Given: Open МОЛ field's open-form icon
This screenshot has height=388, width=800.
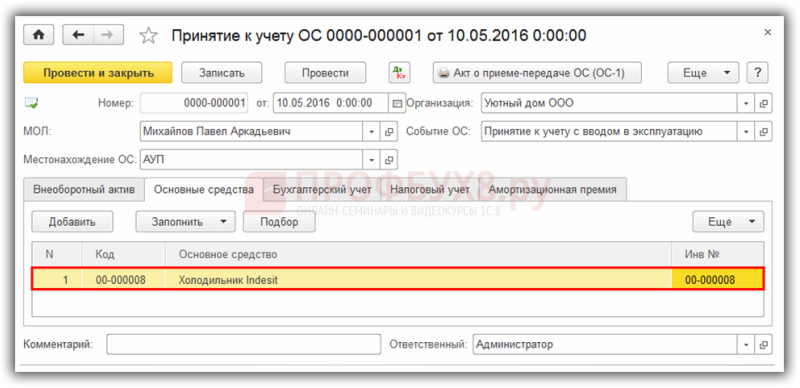Looking at the screenshot, I should pyautogui.click(x=389, y=132).
